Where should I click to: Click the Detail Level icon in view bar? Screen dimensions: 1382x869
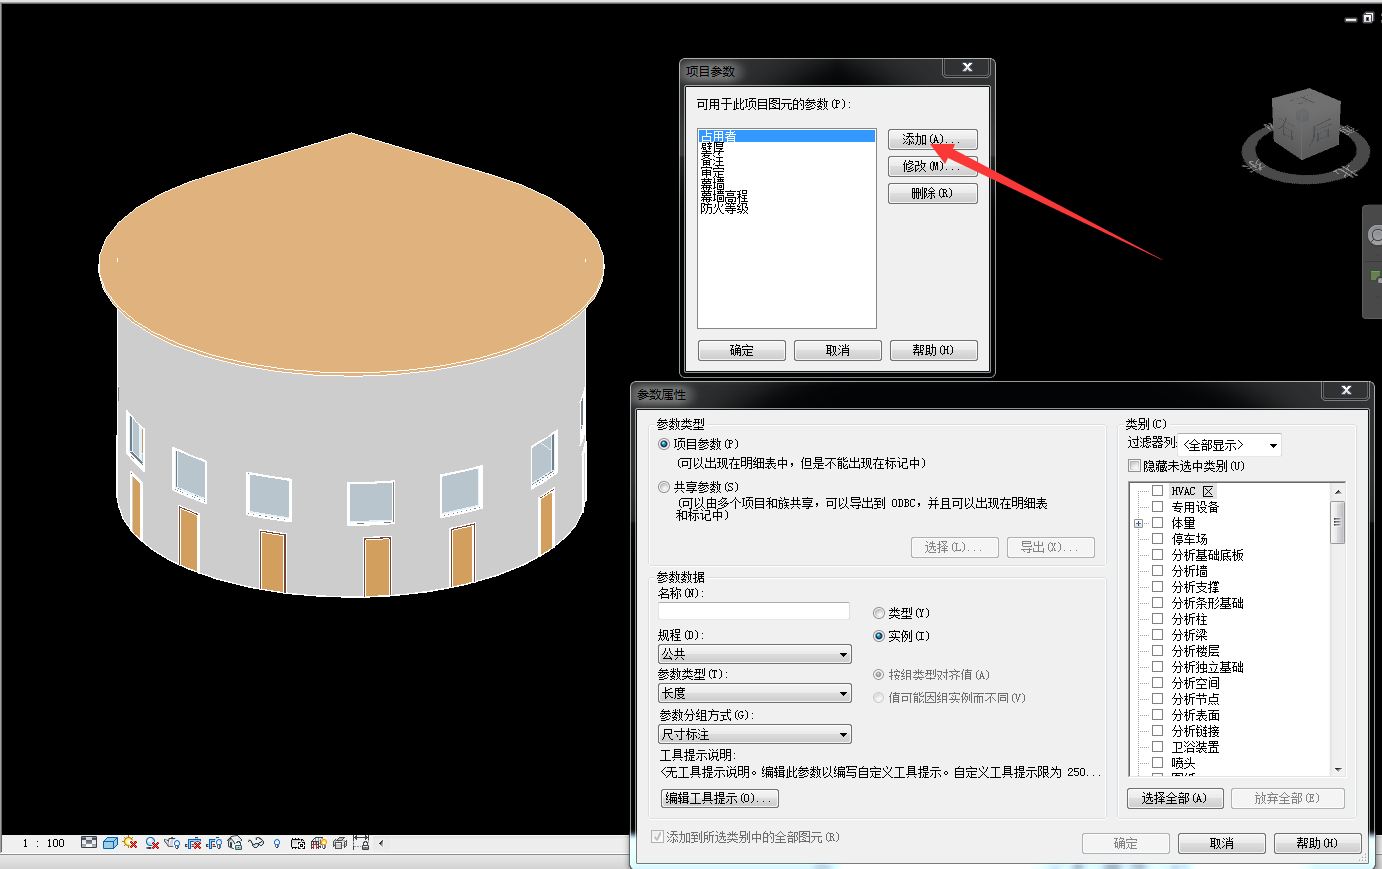point(89,843)
